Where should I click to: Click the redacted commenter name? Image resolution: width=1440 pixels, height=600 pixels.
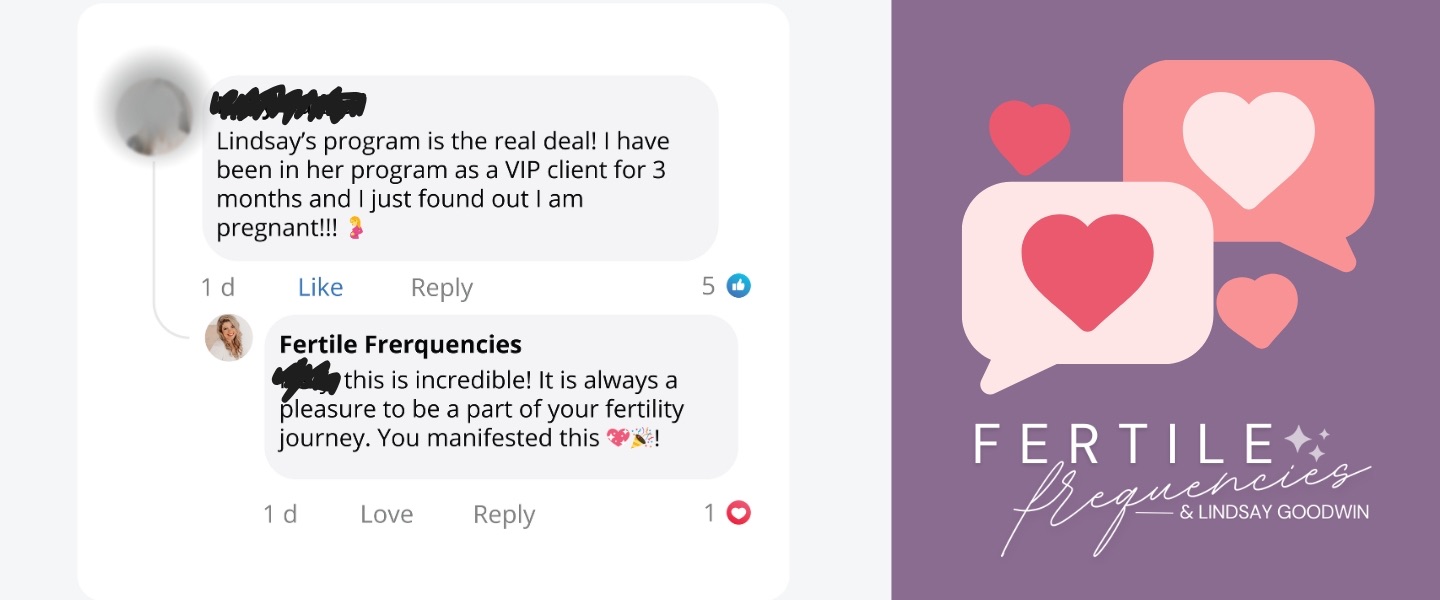tap(290, 102)
